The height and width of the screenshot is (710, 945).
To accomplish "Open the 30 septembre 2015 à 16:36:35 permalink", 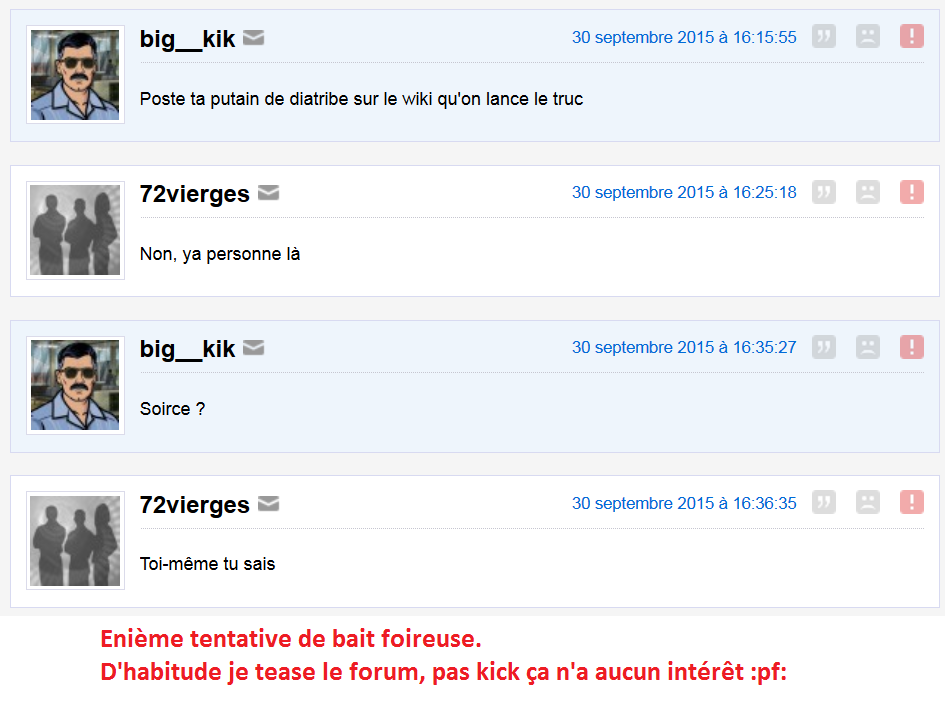I will tap(684, 503).
